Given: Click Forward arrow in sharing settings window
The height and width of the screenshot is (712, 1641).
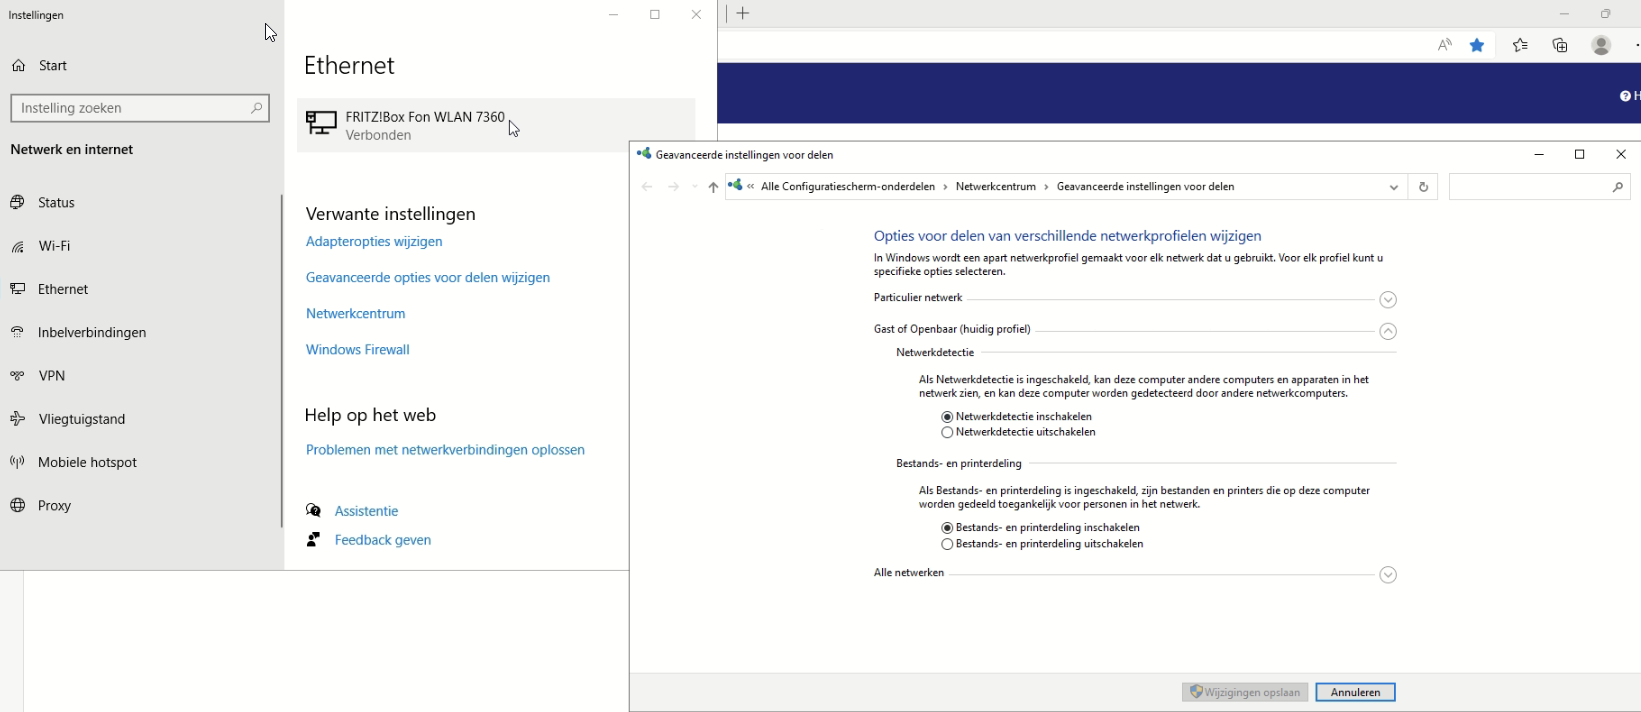Looking at the screenshot, I should coord(673,187).
